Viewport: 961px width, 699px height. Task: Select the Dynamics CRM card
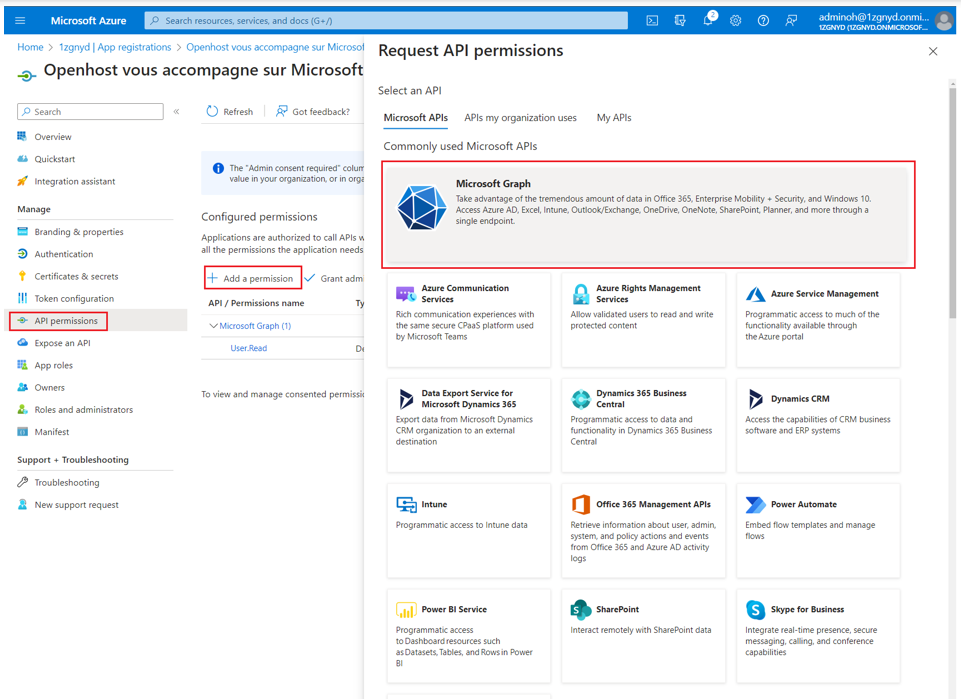(818, 425)
